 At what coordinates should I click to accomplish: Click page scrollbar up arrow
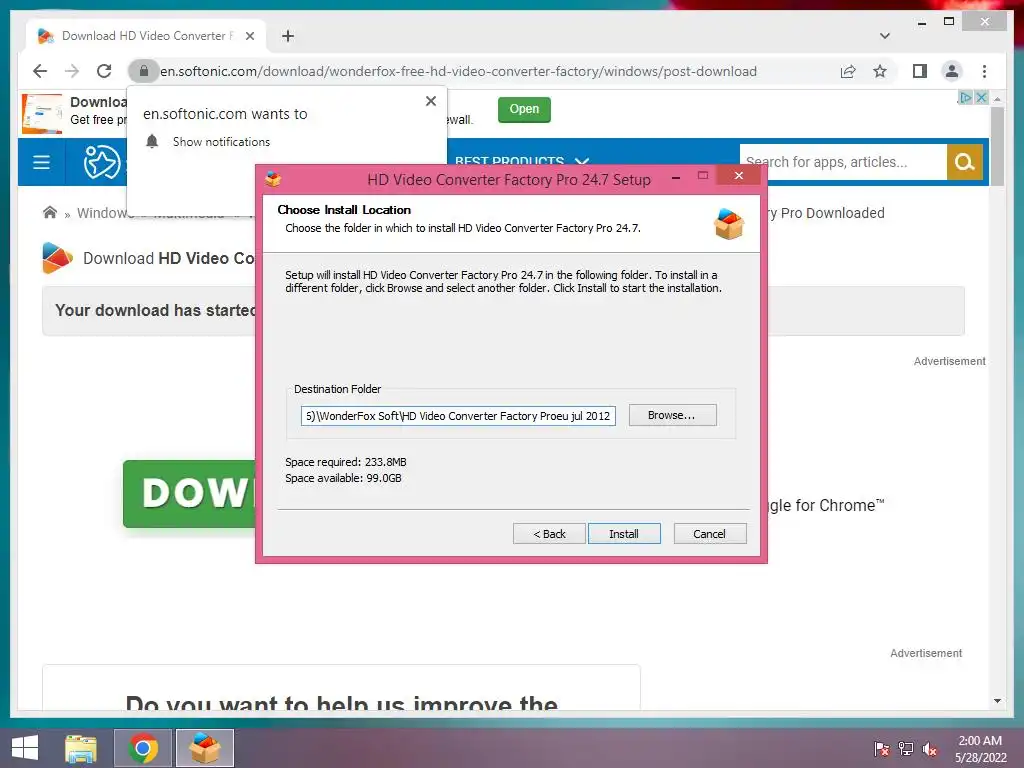(x=997, y=99)
